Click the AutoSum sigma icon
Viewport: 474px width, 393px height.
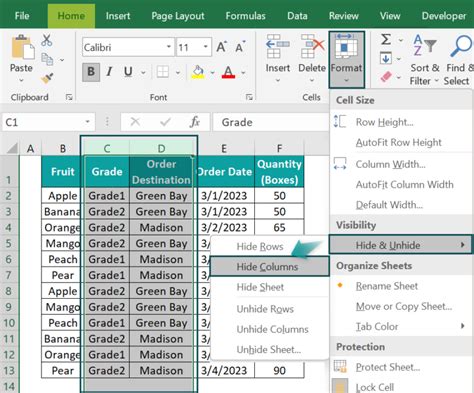386,40
